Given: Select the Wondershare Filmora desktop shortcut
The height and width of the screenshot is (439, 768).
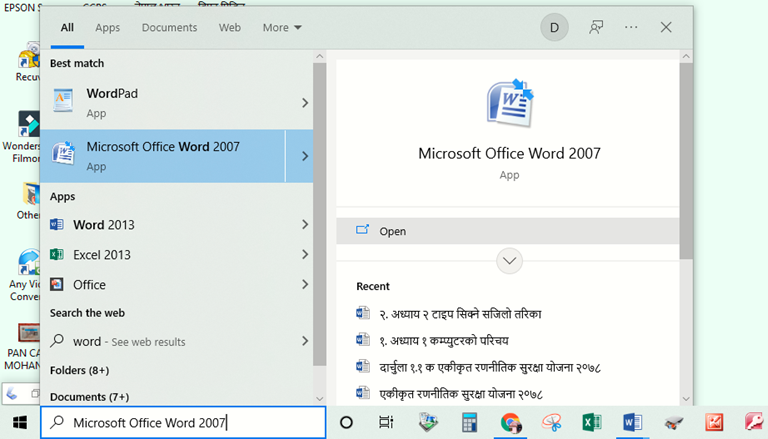Looking at the screenshot, I should pyautogui.click(x=24, y=137).
